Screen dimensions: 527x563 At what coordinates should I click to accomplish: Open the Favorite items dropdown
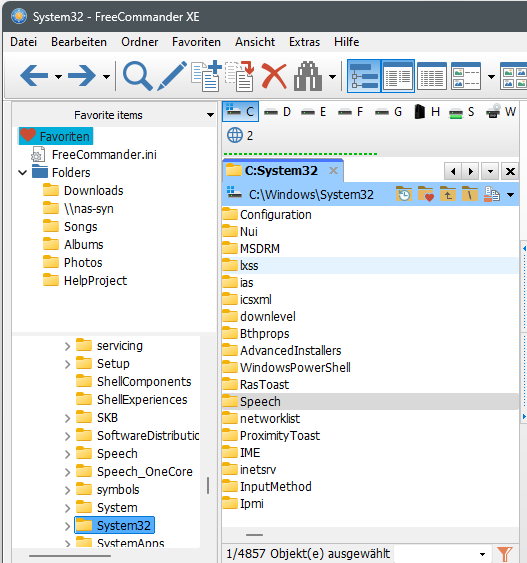(210, 115)
